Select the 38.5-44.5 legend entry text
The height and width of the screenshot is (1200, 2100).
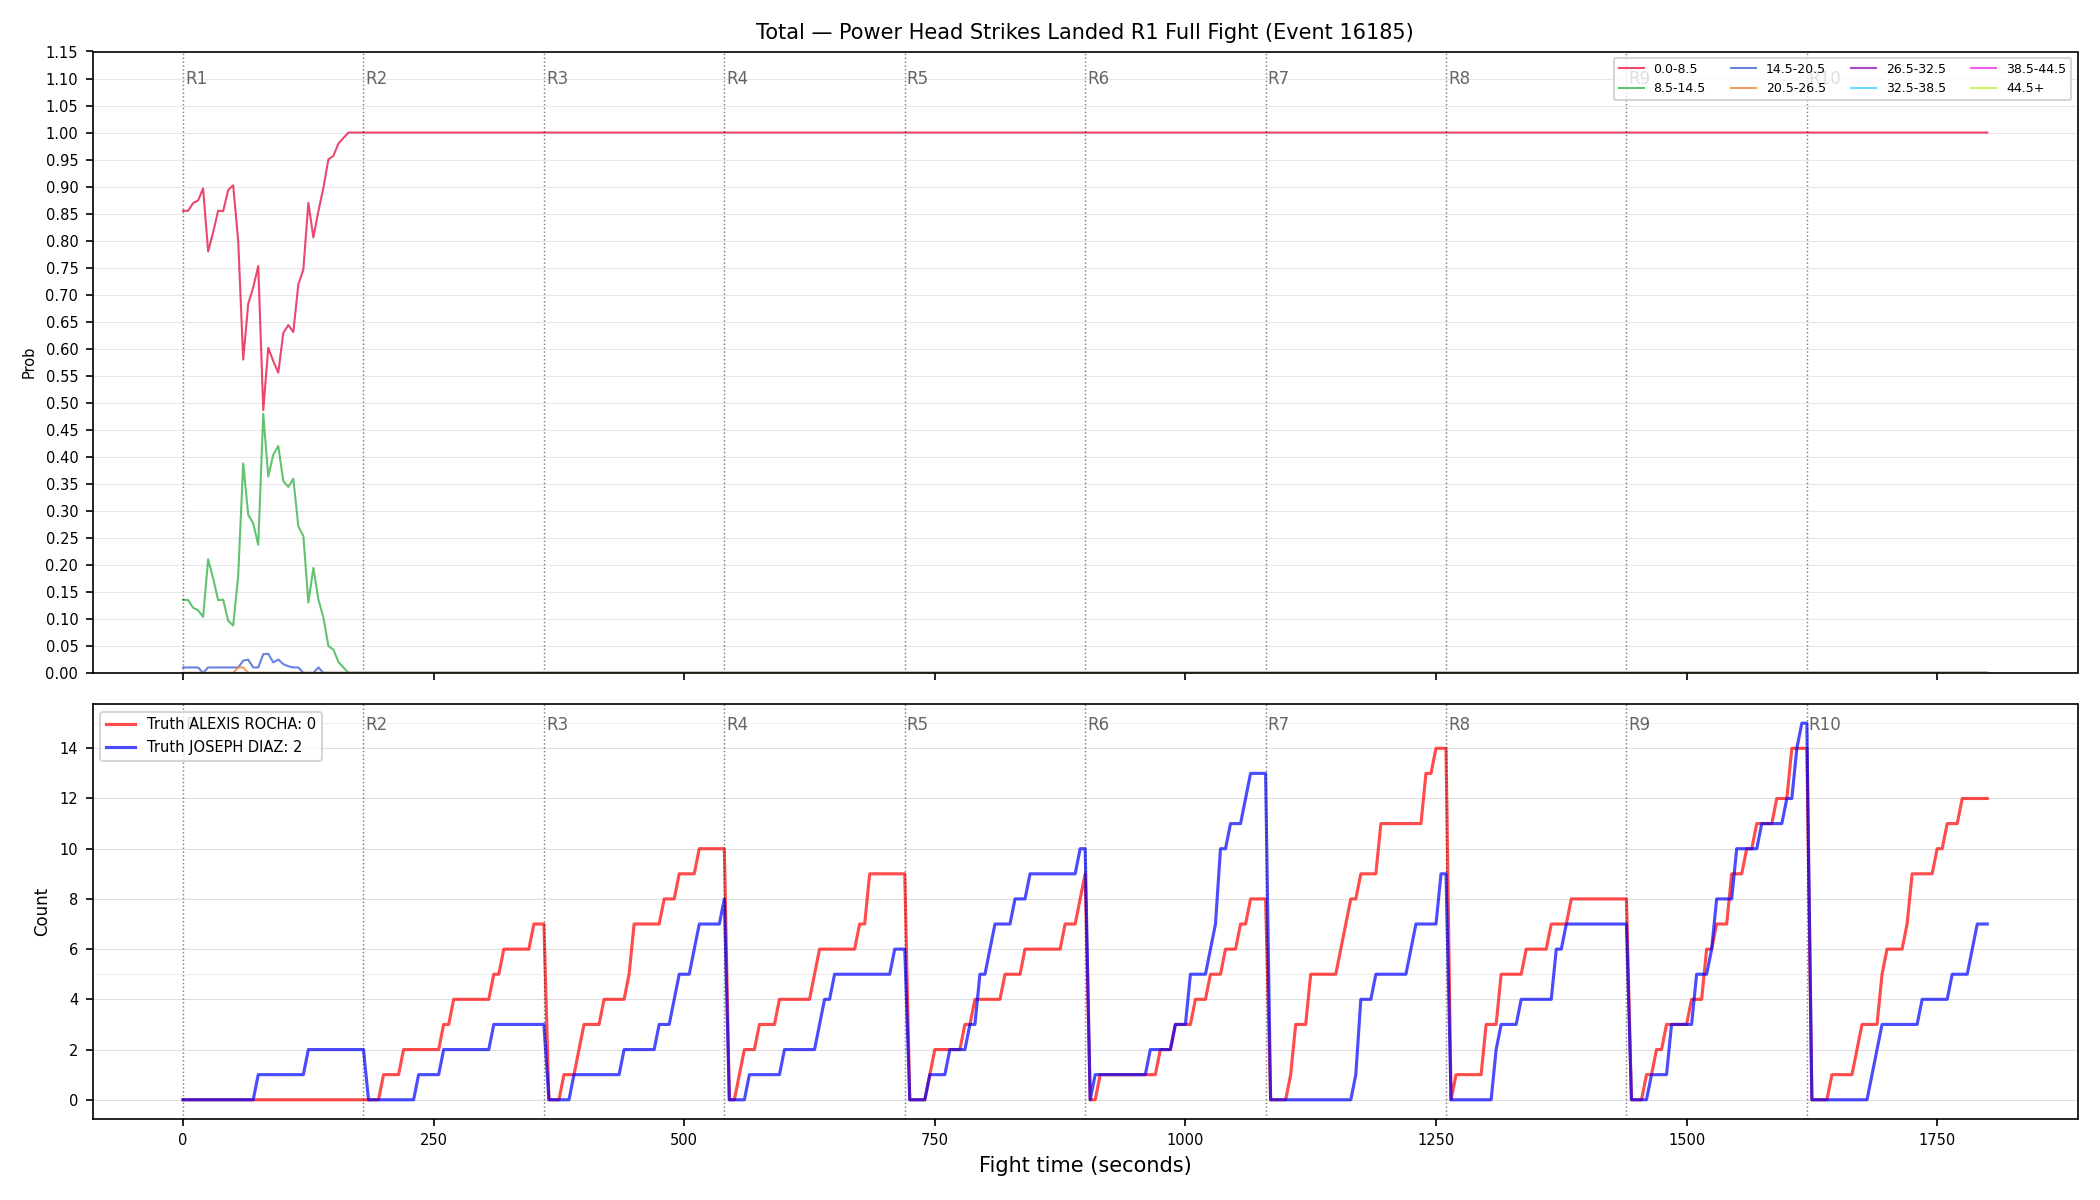pyautogui.click(x=2036, y=69)
